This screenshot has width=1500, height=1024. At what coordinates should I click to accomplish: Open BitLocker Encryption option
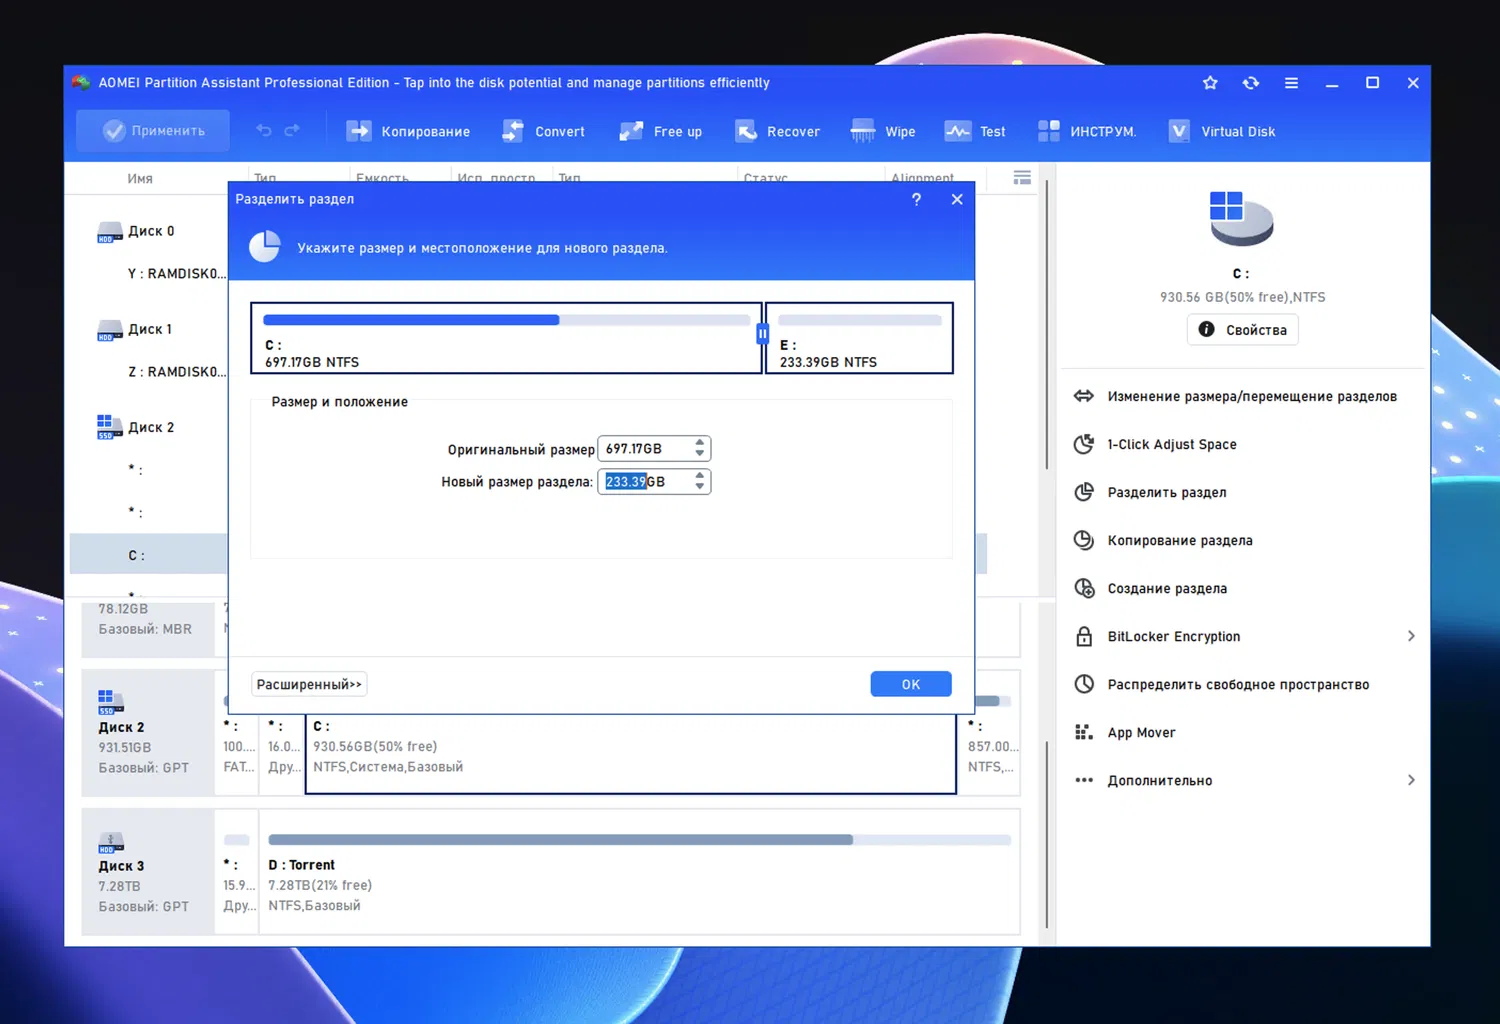click(x=1174, y=636)
